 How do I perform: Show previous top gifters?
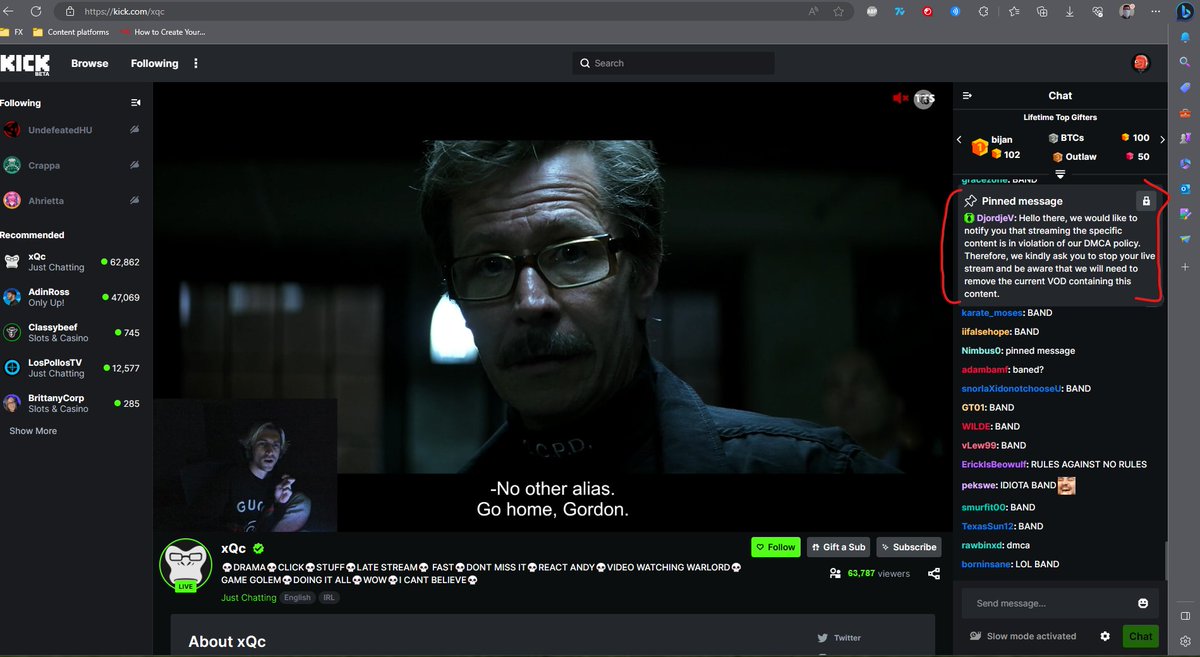(958, 139)
